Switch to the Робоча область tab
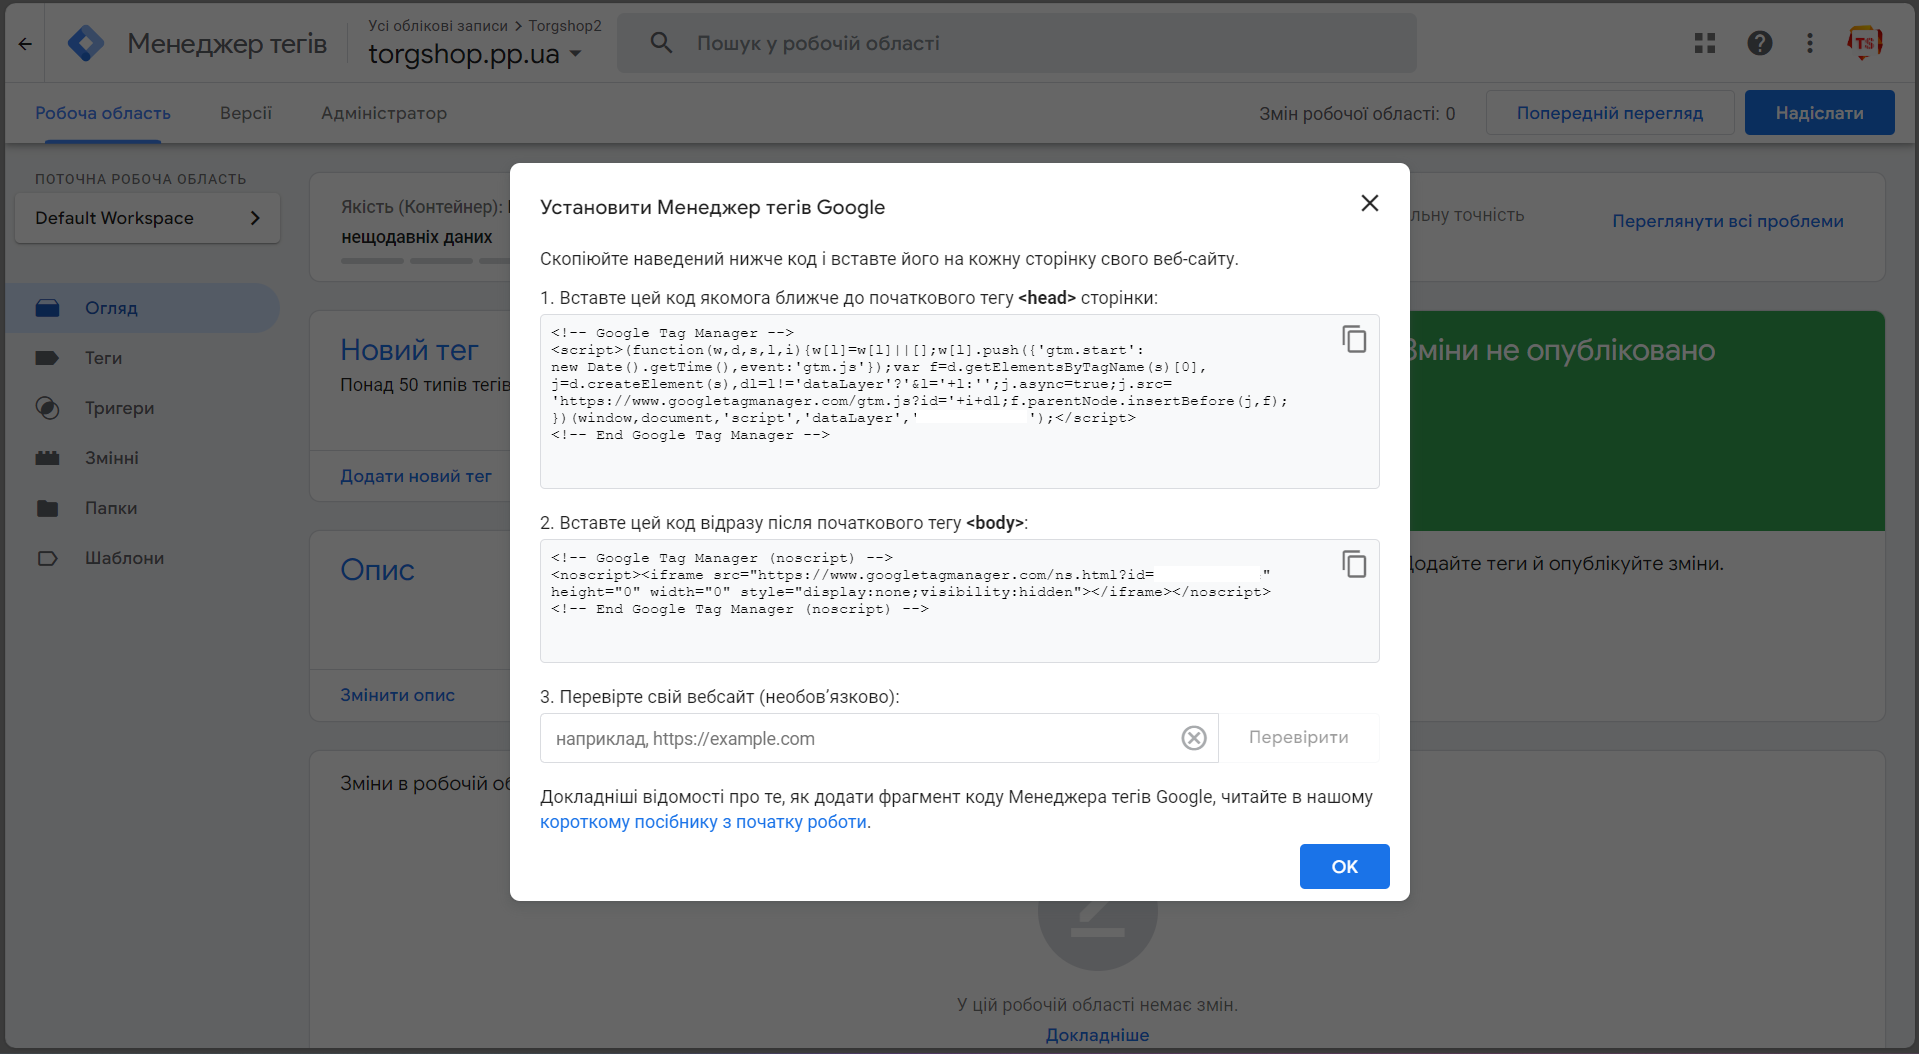1919x1054 pixels. 103,113
